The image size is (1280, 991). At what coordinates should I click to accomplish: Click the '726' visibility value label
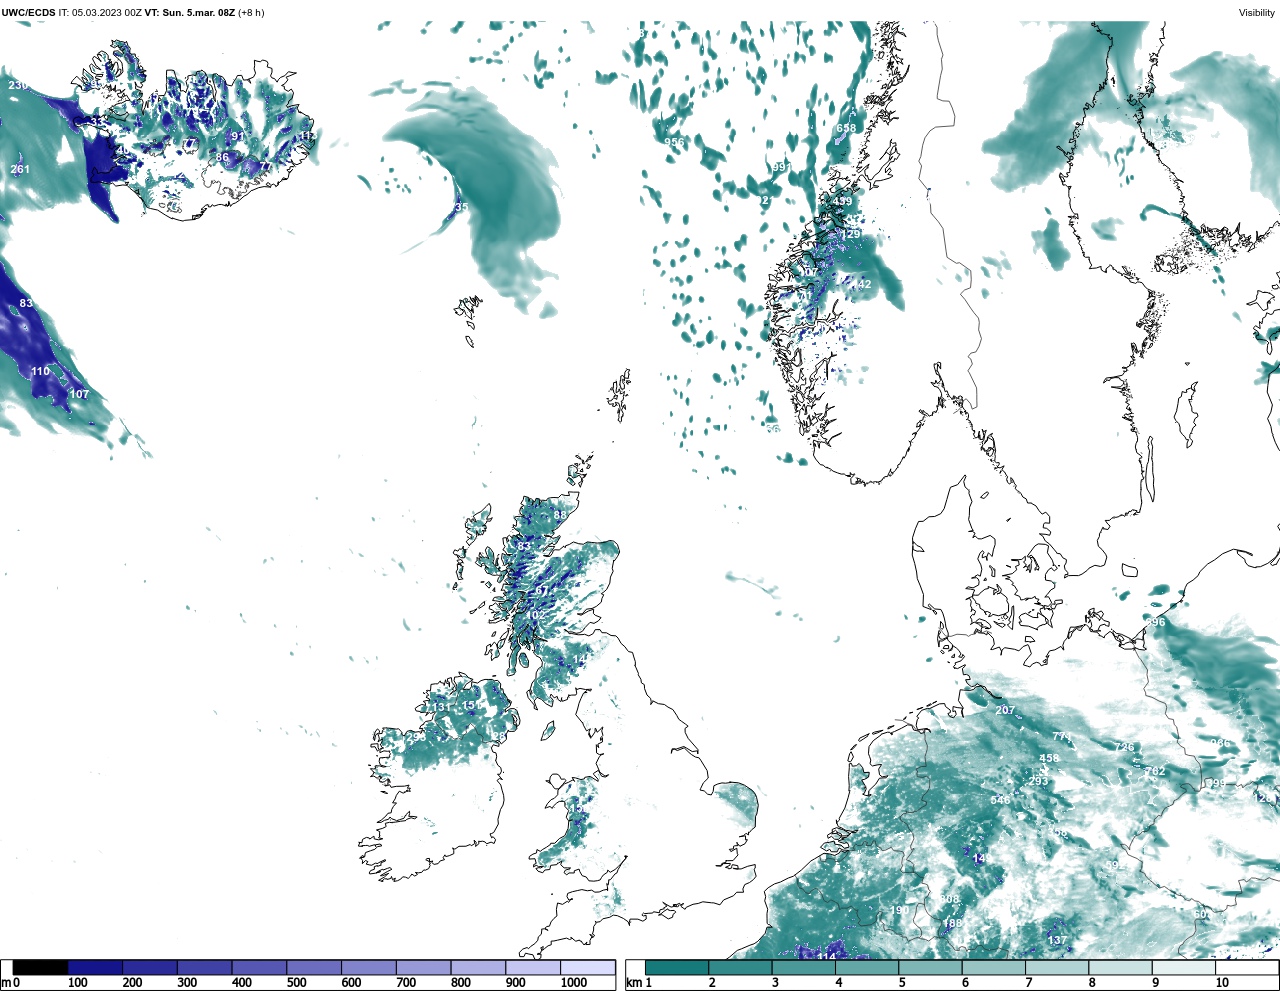[x=1125, y=747]
